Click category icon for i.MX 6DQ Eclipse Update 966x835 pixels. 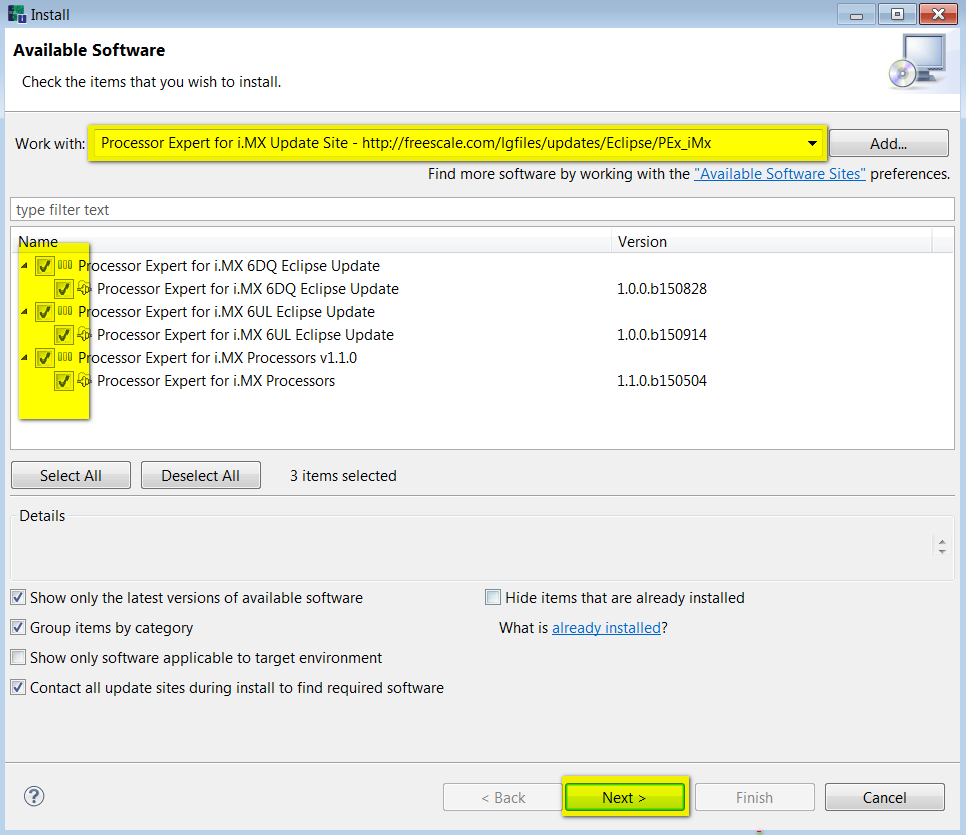click(65, 266)
